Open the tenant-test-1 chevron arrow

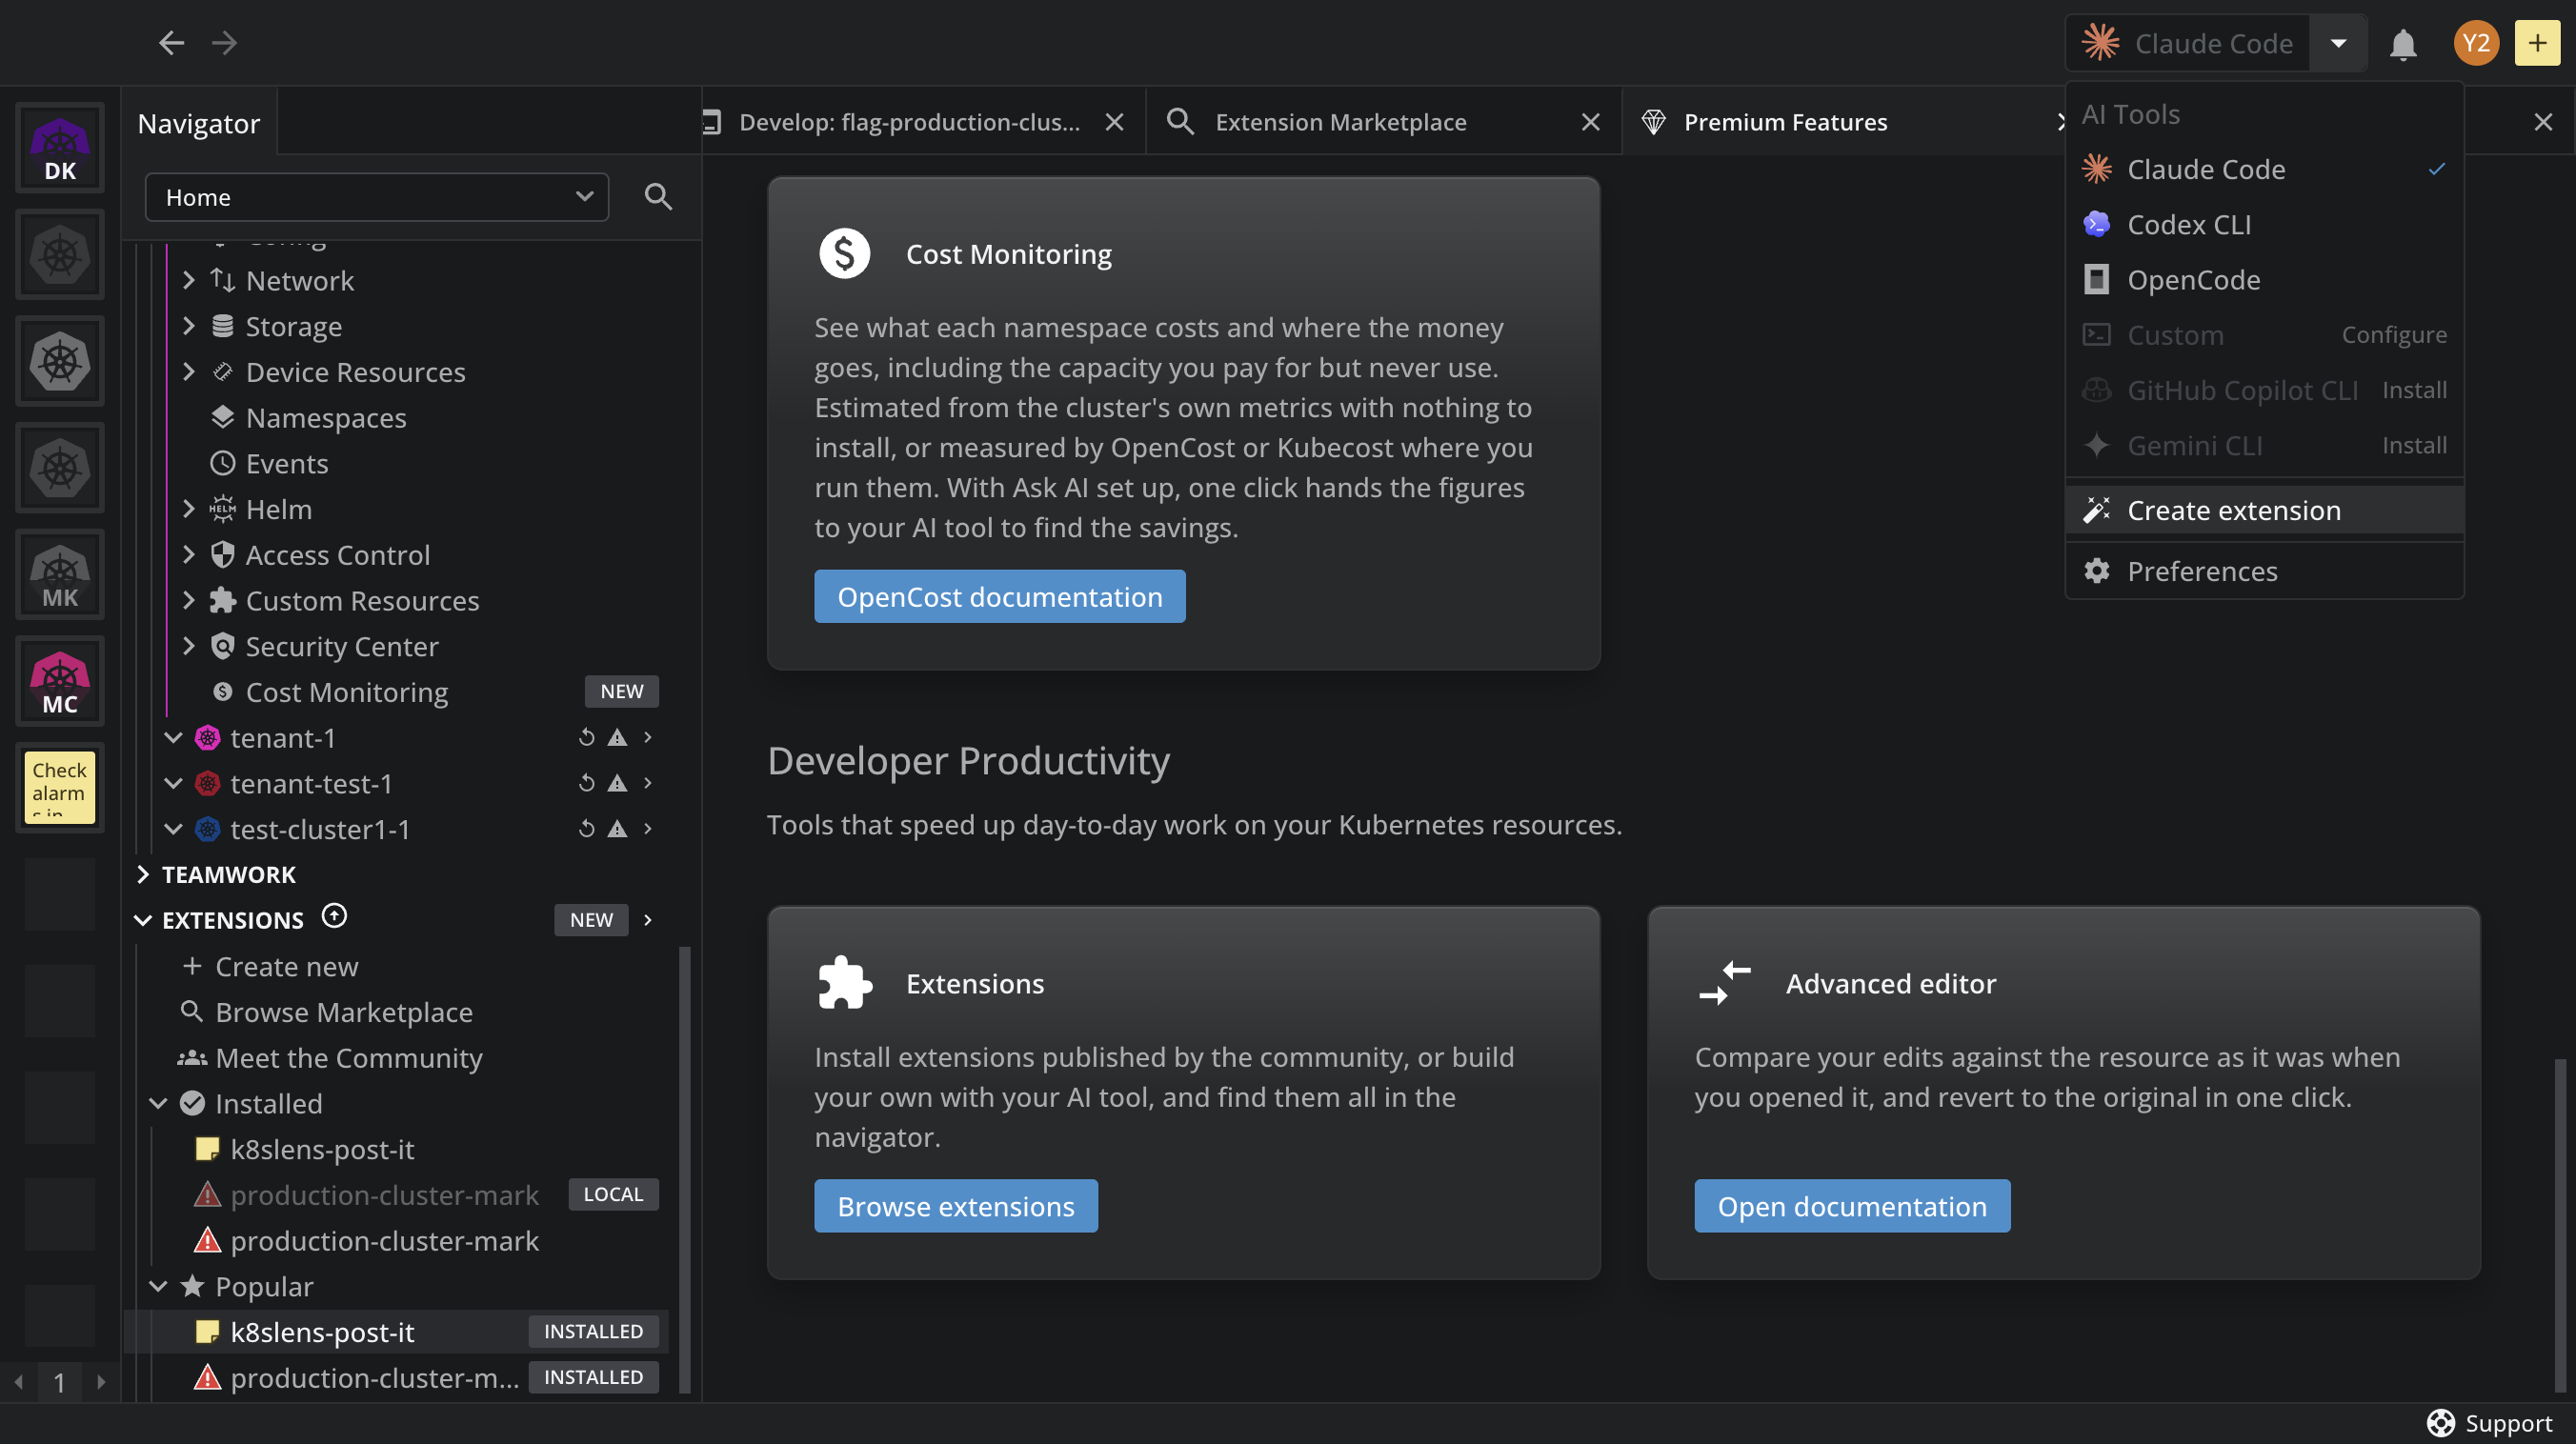[648, 783]
